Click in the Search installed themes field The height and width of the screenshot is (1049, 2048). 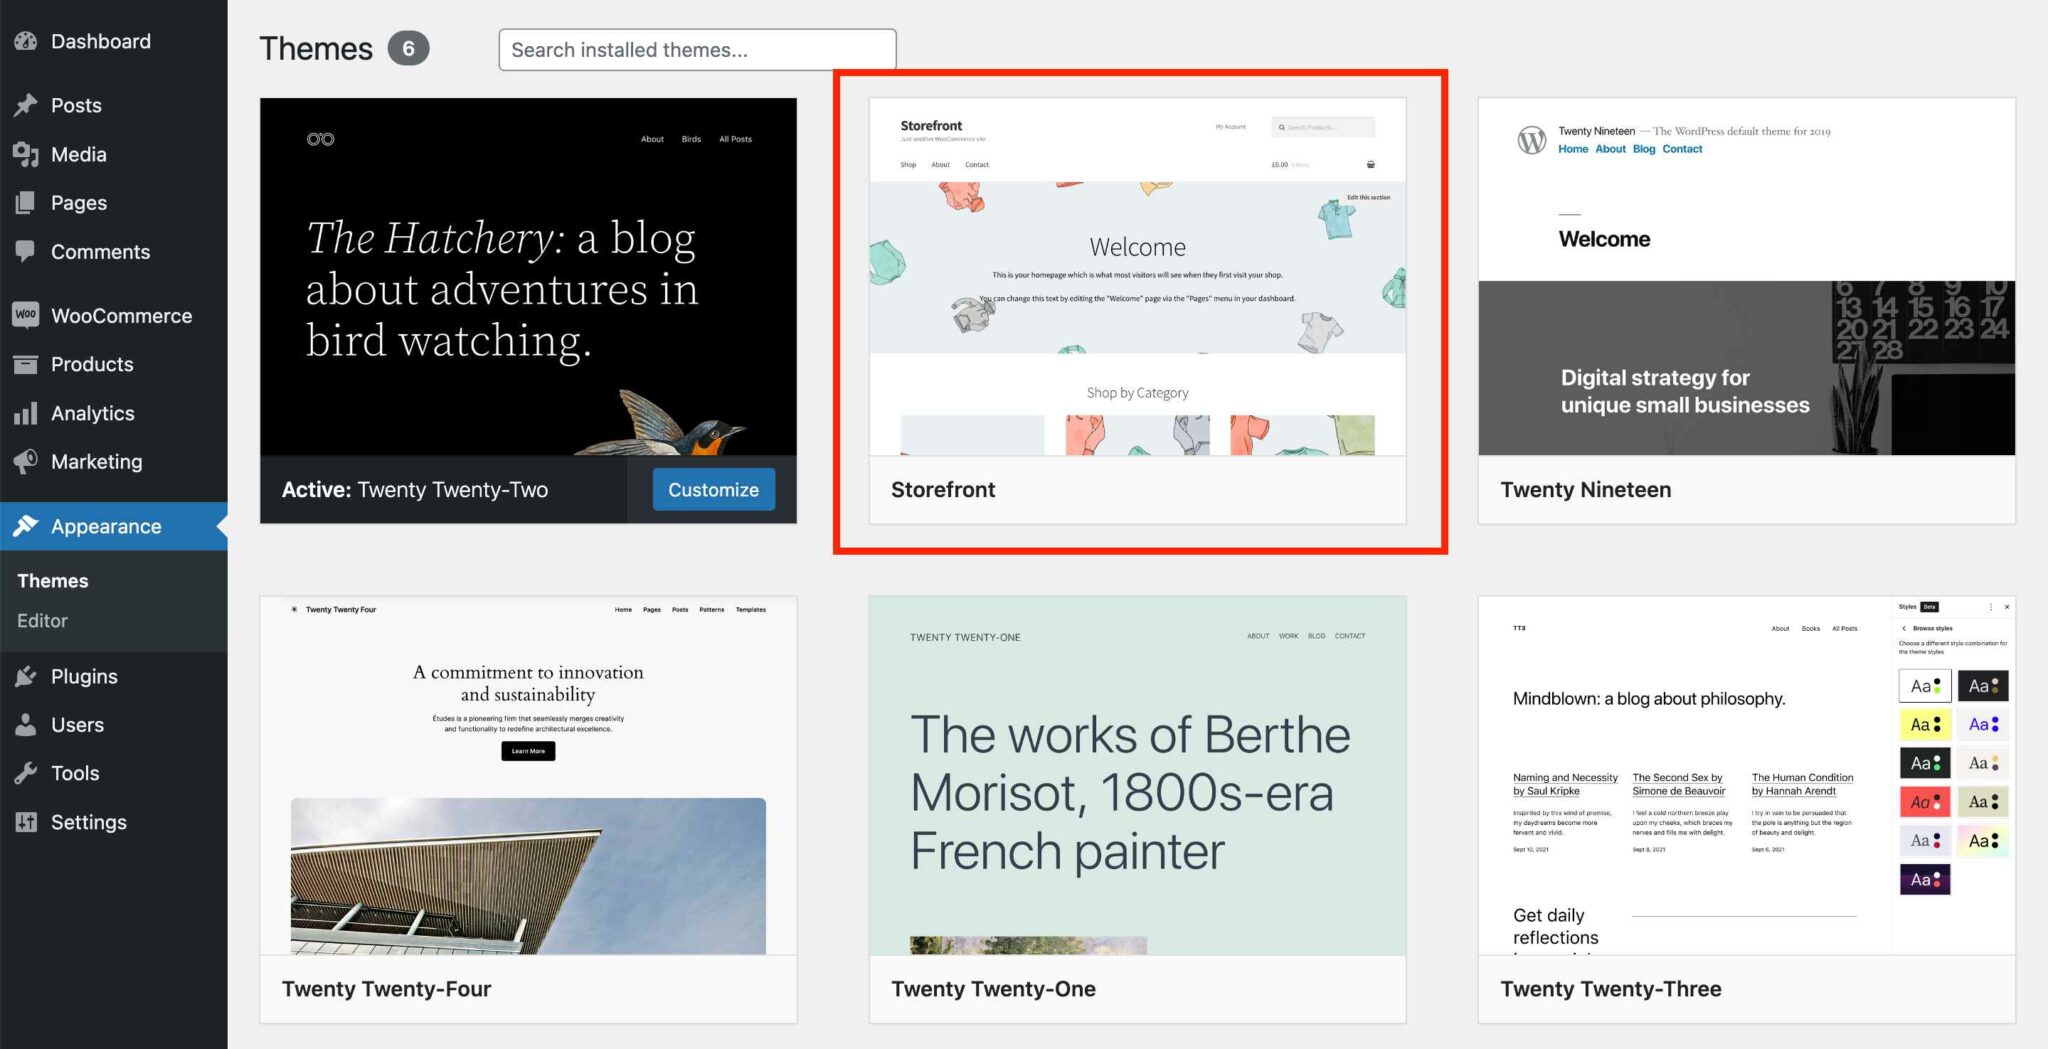point(697,50)
